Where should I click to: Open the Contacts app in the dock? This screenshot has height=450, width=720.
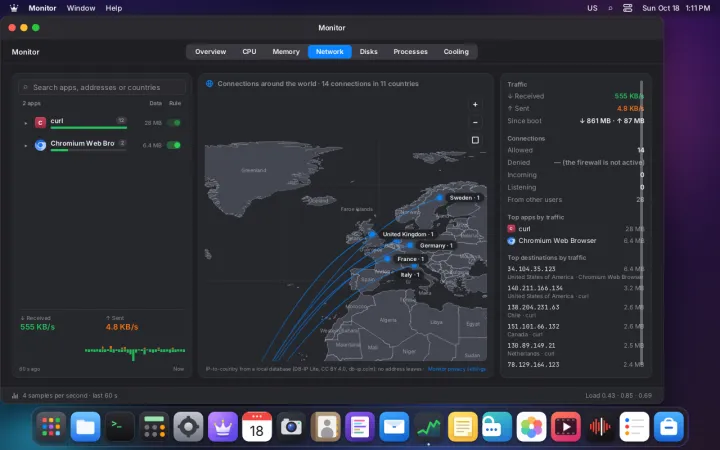pyautogui.click(x=326, y=427)
